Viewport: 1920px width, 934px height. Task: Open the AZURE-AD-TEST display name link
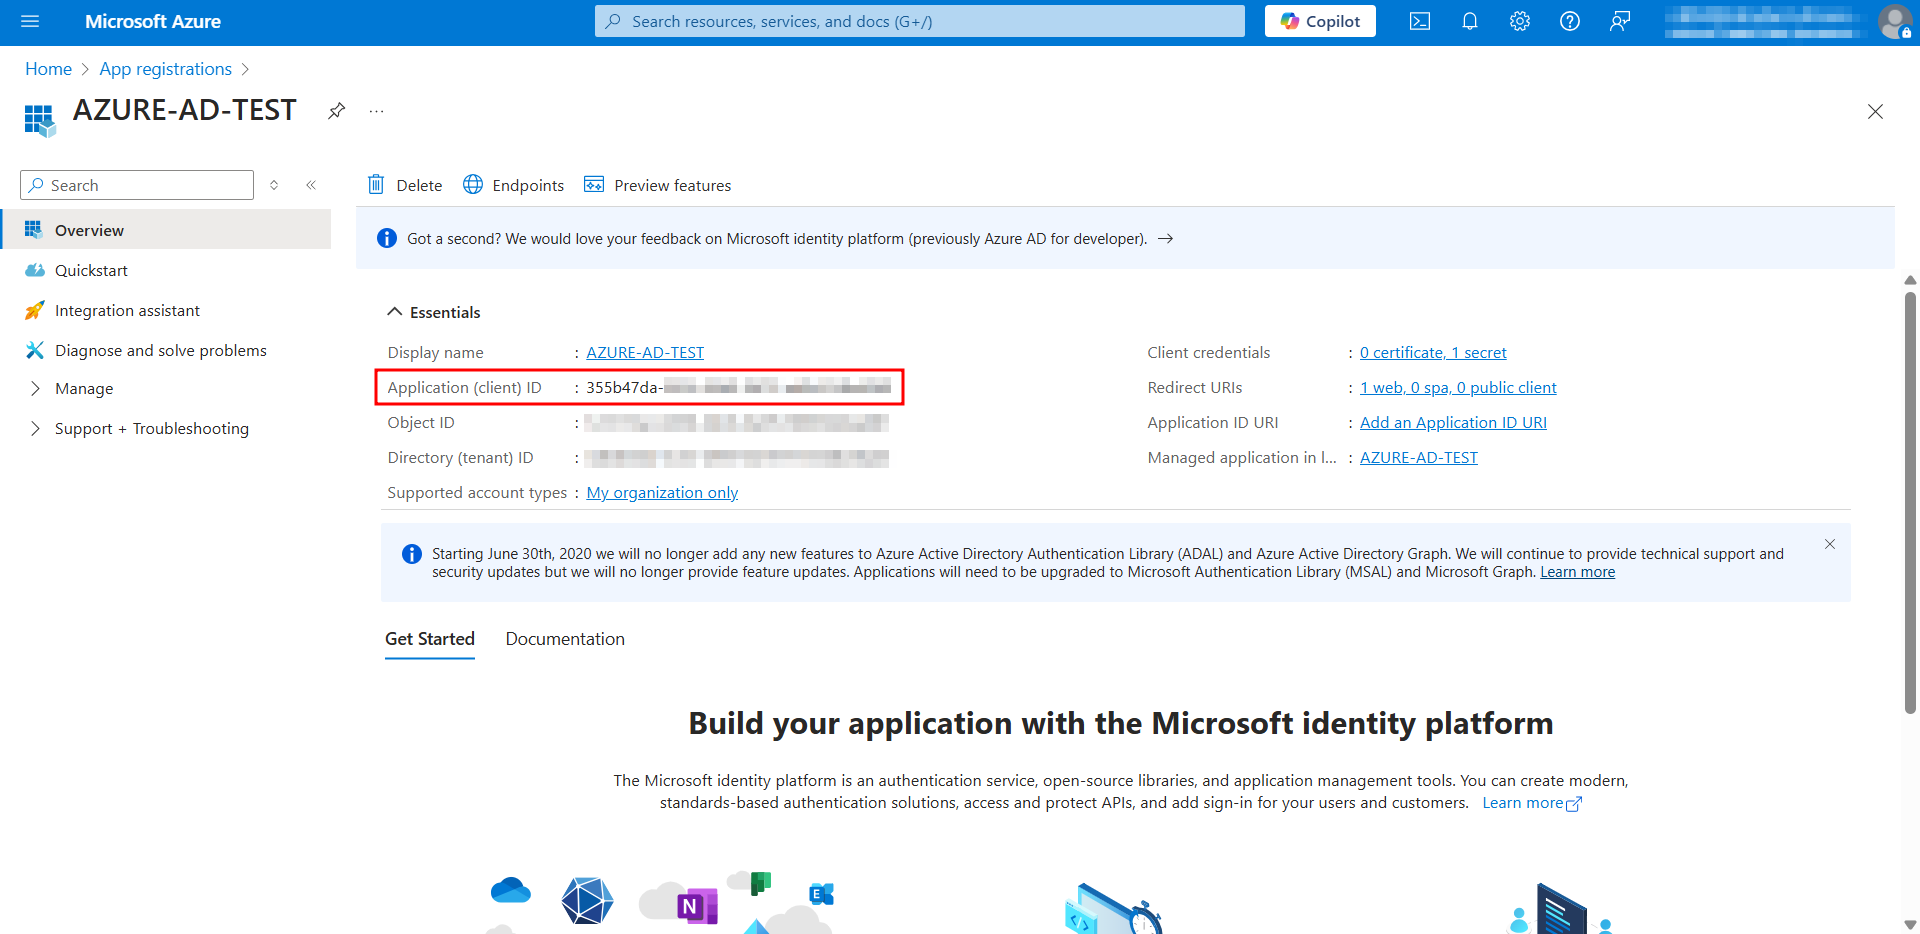tap(645, 352)
